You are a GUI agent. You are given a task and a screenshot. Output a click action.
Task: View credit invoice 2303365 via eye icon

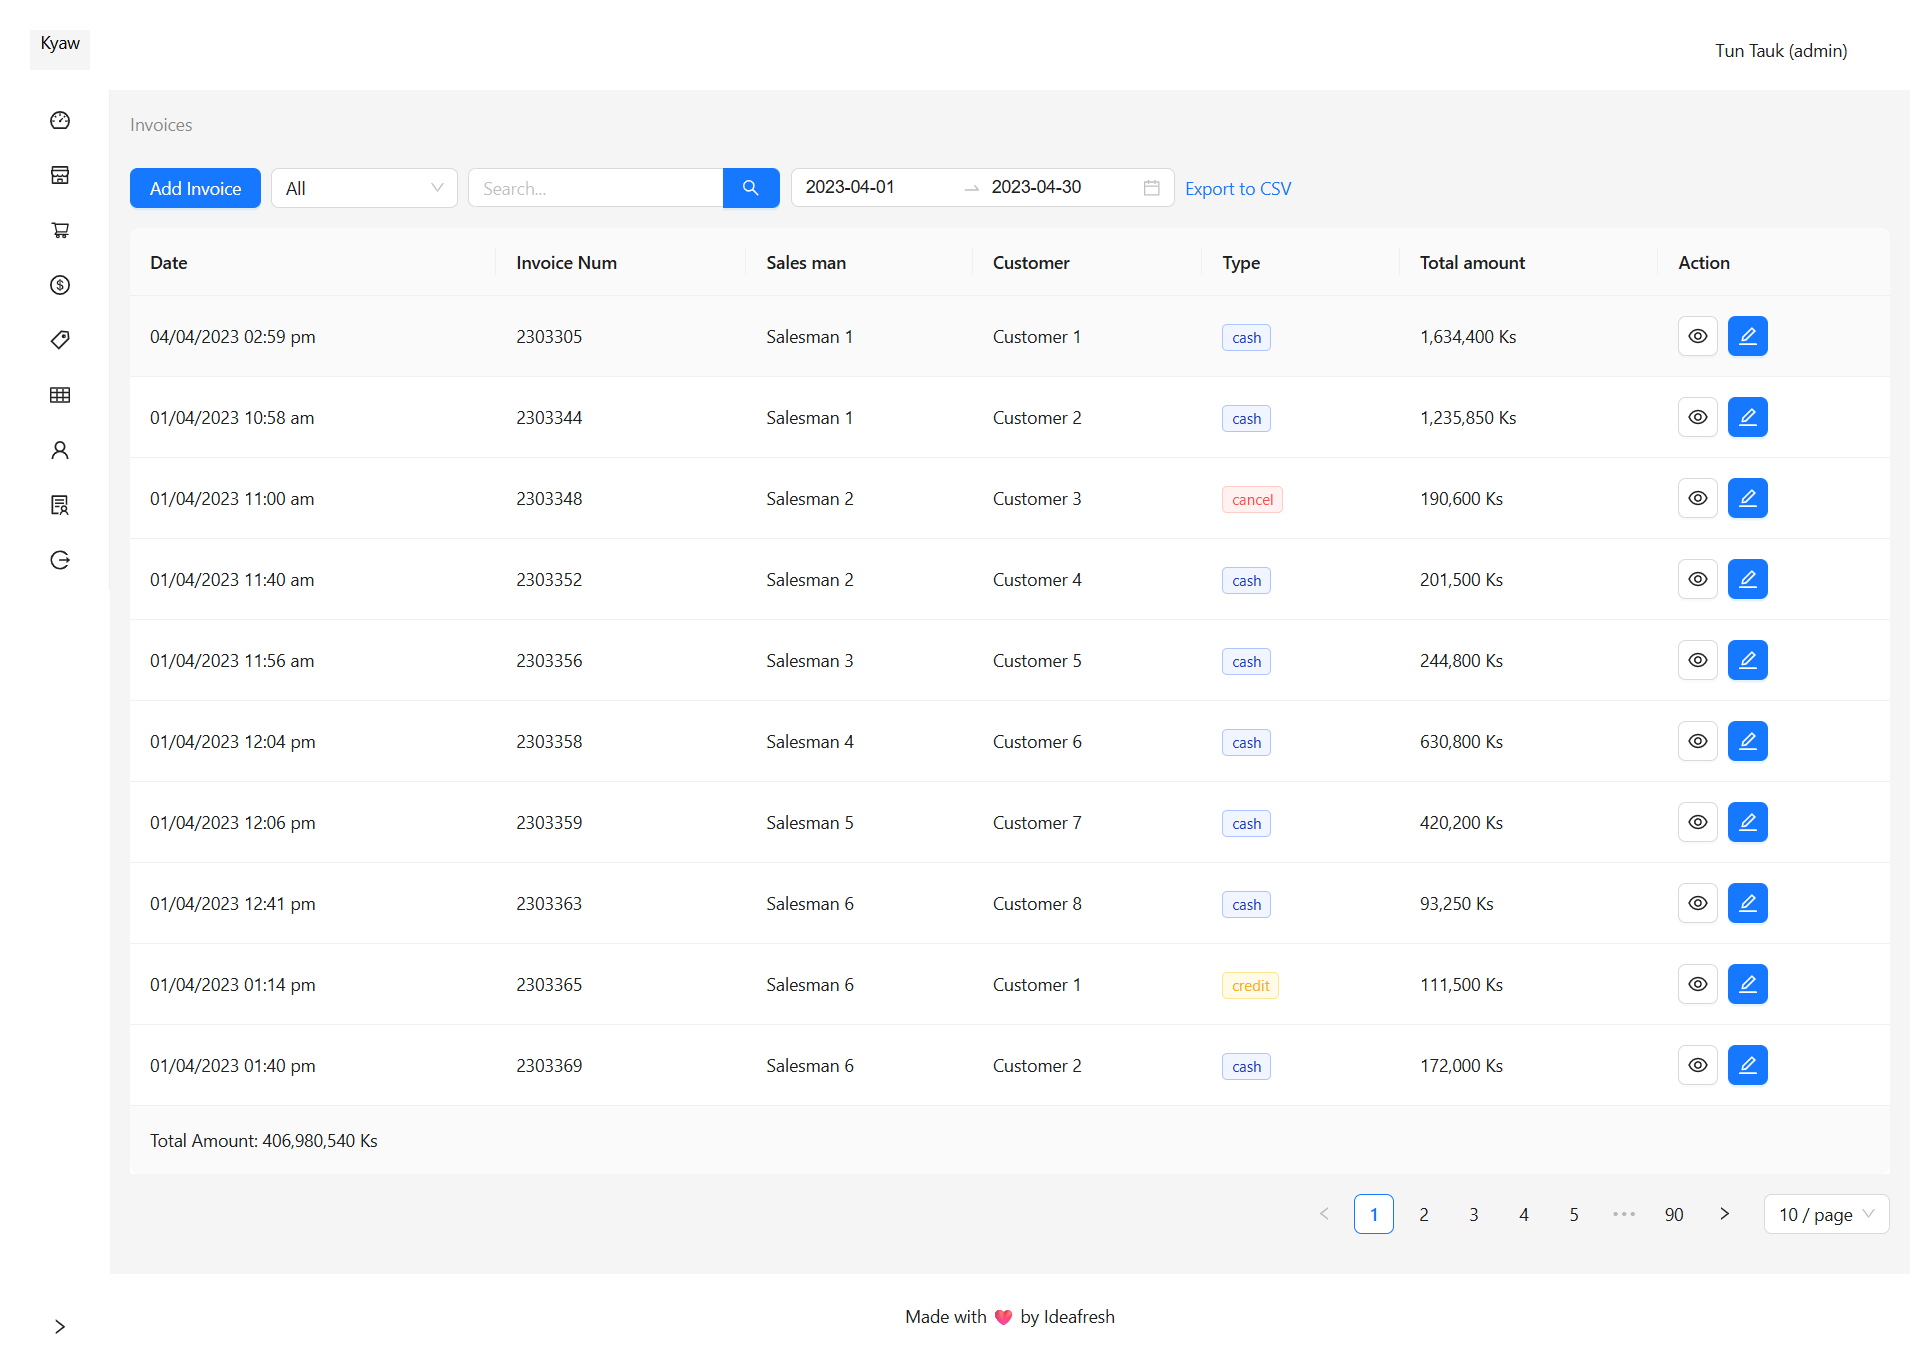coord(1697,985)
